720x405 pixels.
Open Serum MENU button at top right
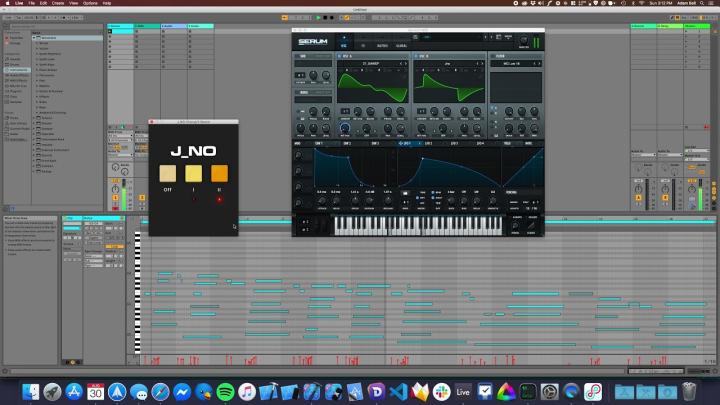508,37
